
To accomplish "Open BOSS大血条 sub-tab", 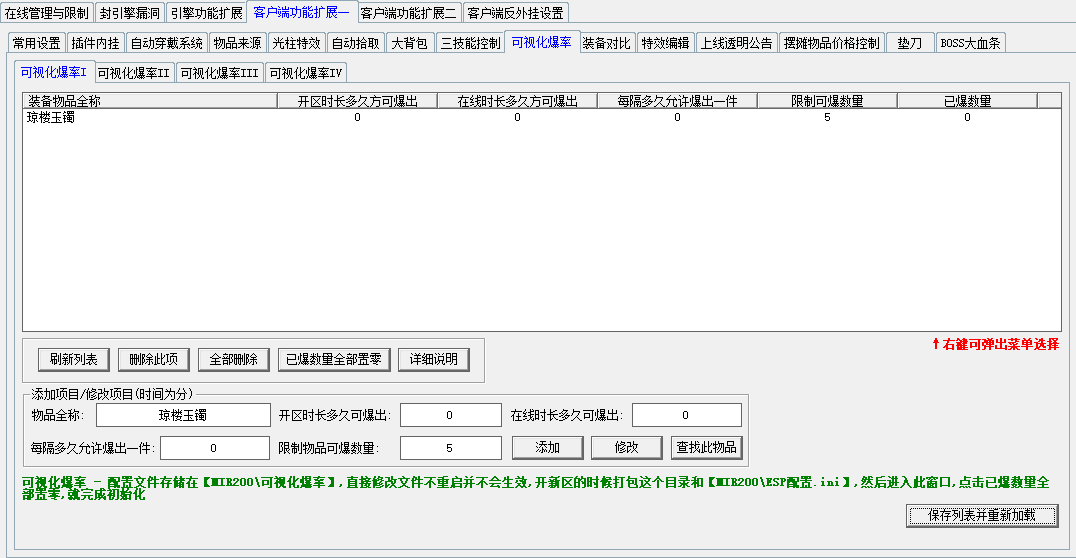I will click(x=971, y=43).
